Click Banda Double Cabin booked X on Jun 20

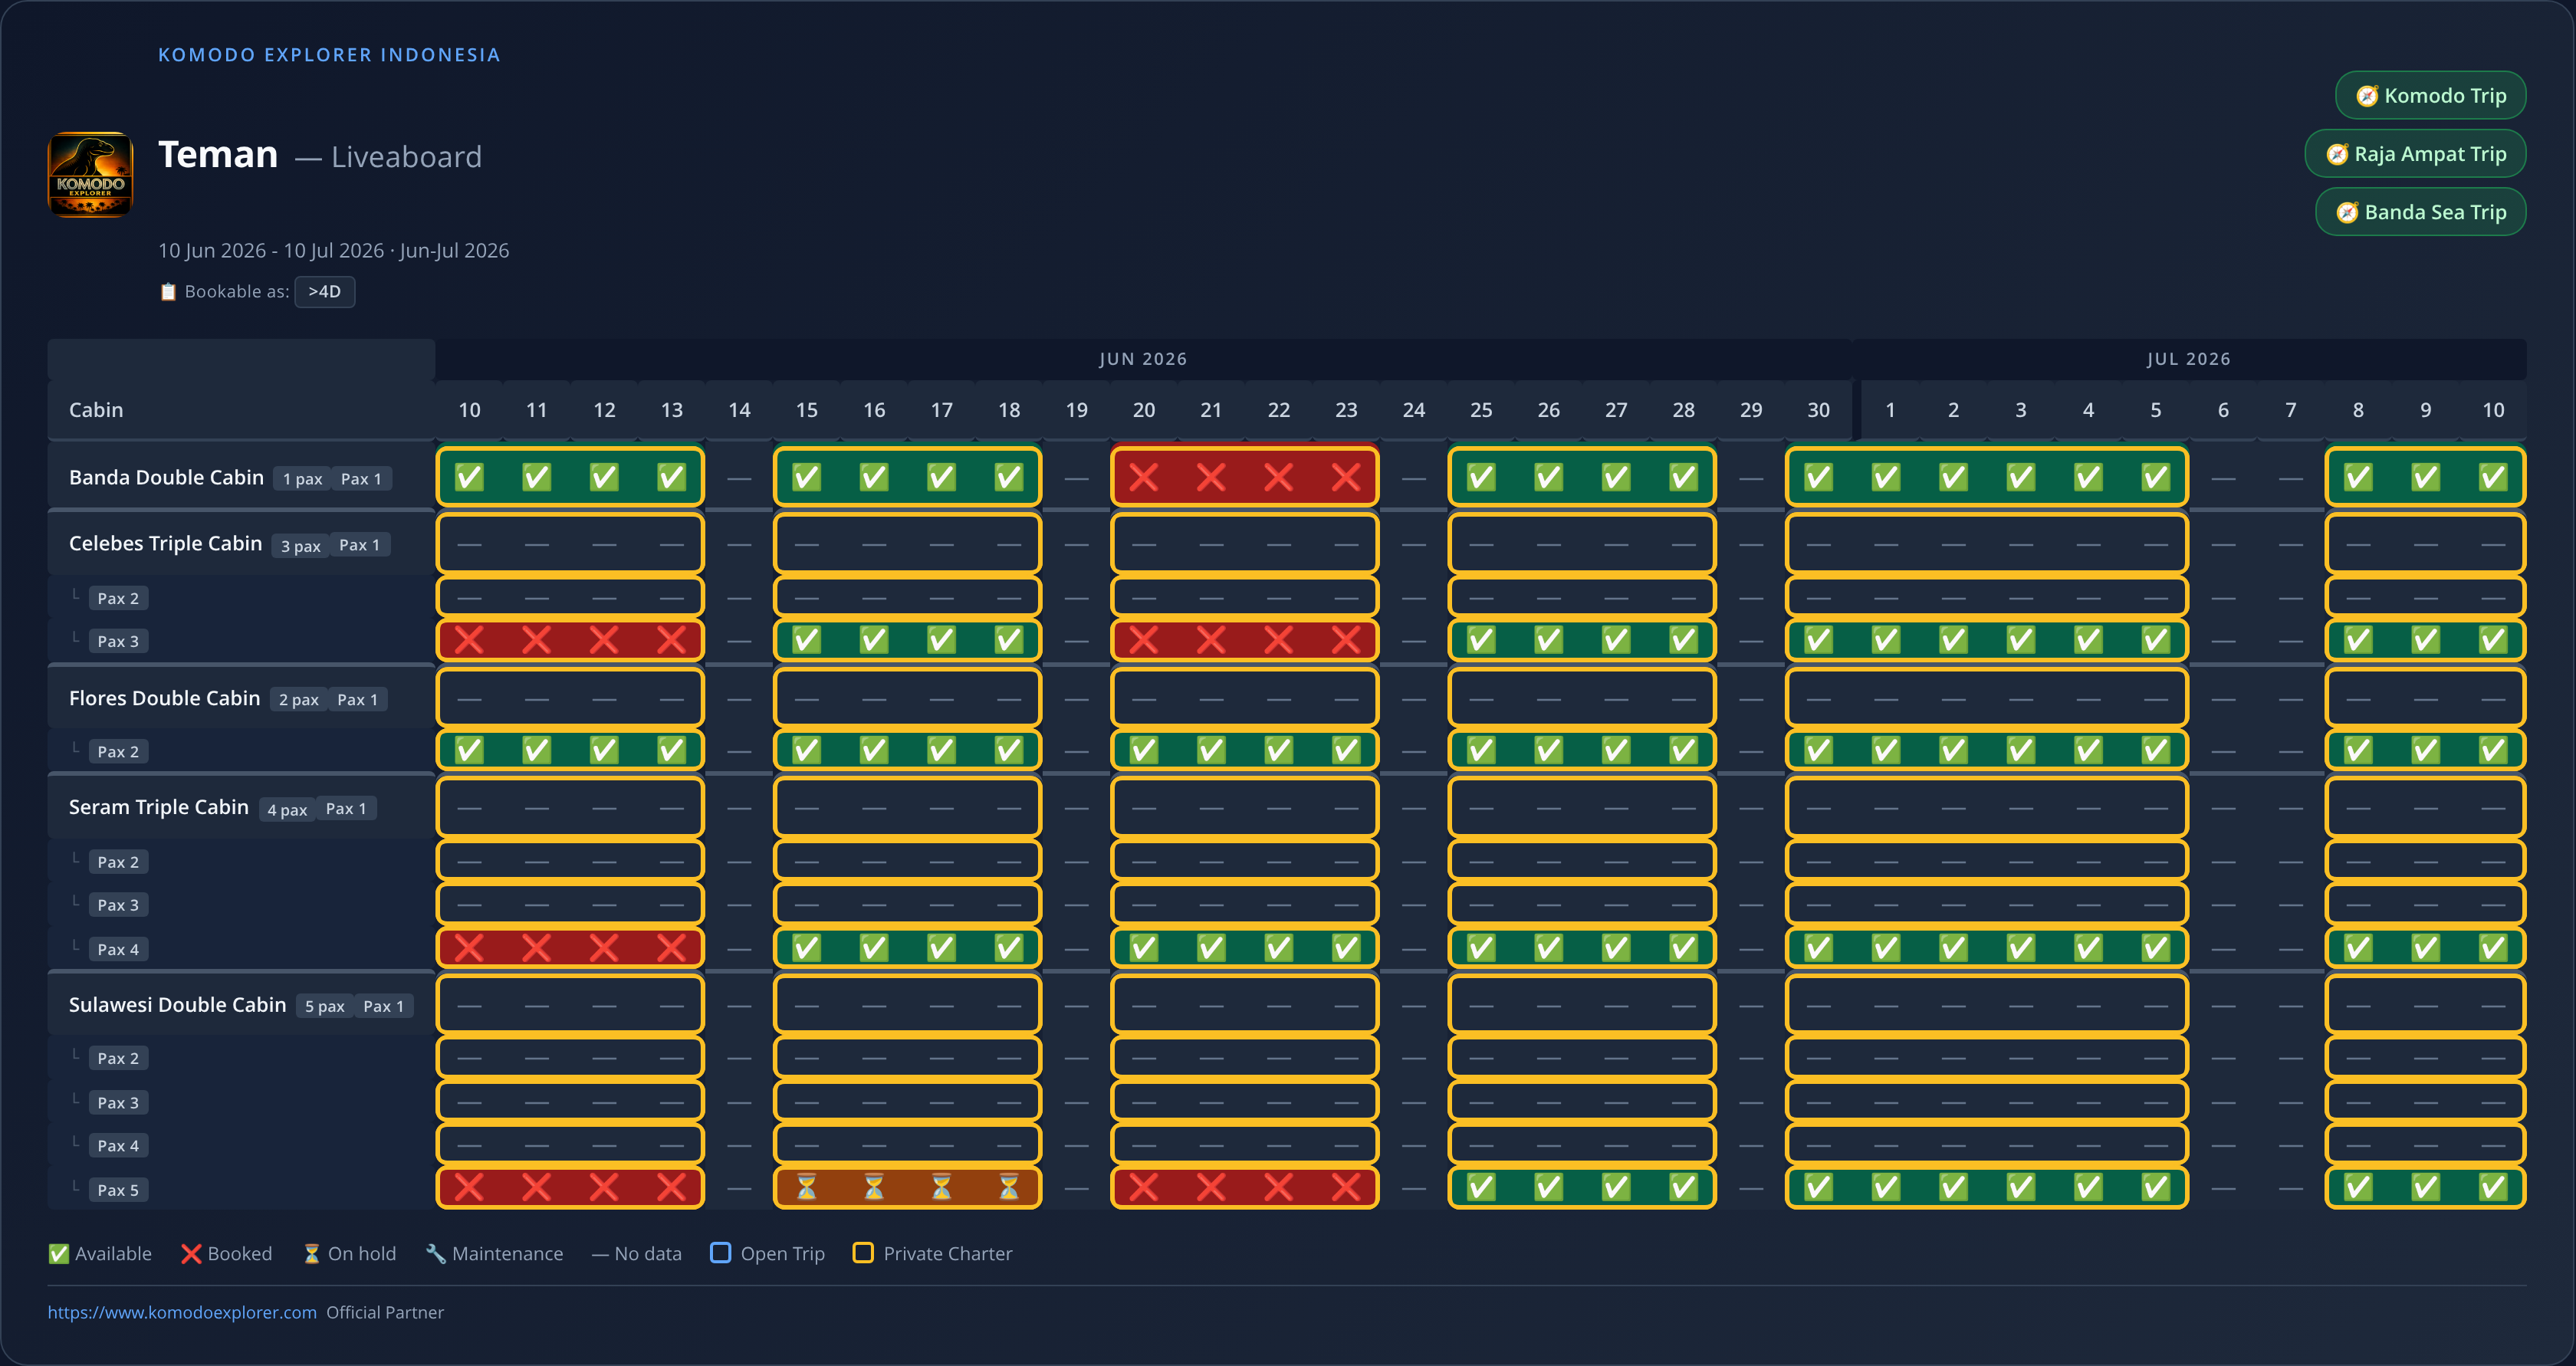point(1144,477)
